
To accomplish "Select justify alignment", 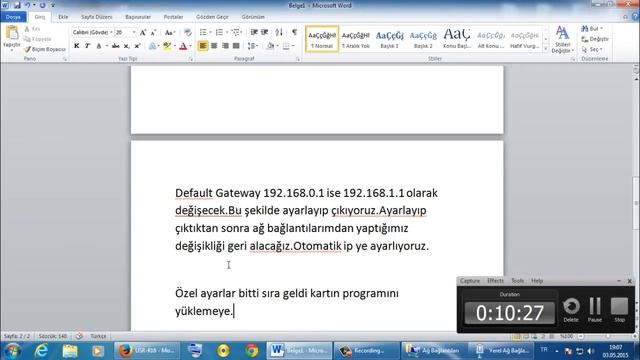I will pyautogui.click(x=236, y=46).
